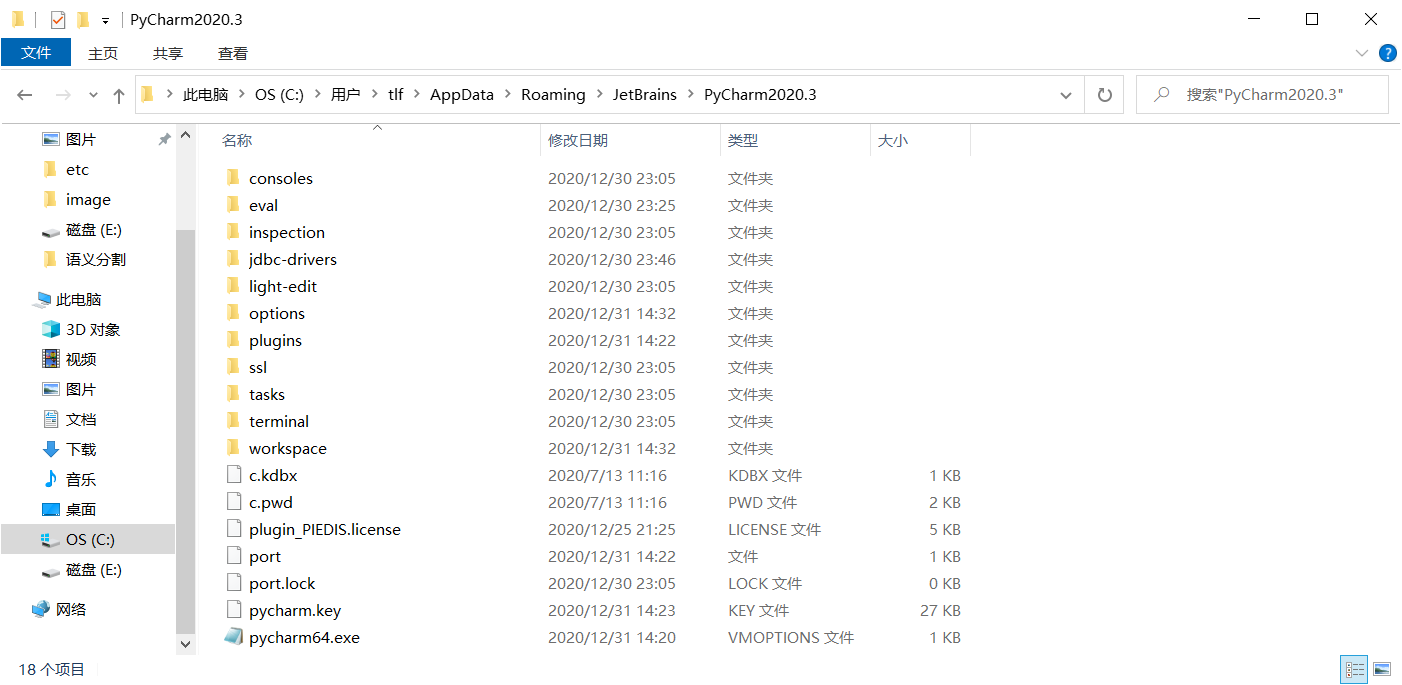This screenshot has width=1402, height=685.
Task: Expand chevron after 此电脑 in breadcrumb
Action: [241, 95]
